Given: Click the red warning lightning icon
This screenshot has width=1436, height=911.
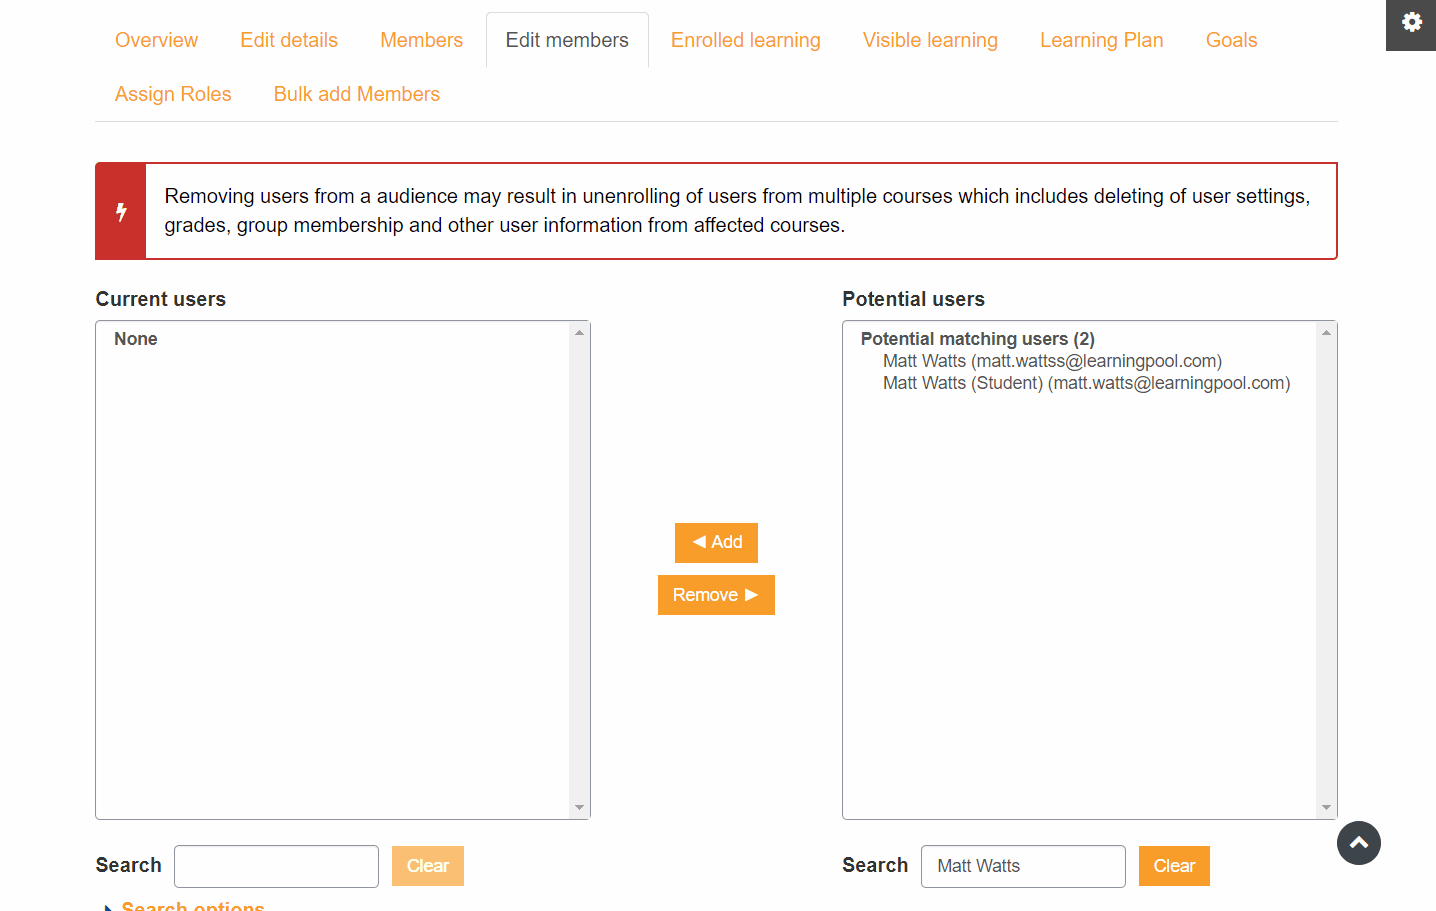Looking at the screenshot, I should click(120, 210).
